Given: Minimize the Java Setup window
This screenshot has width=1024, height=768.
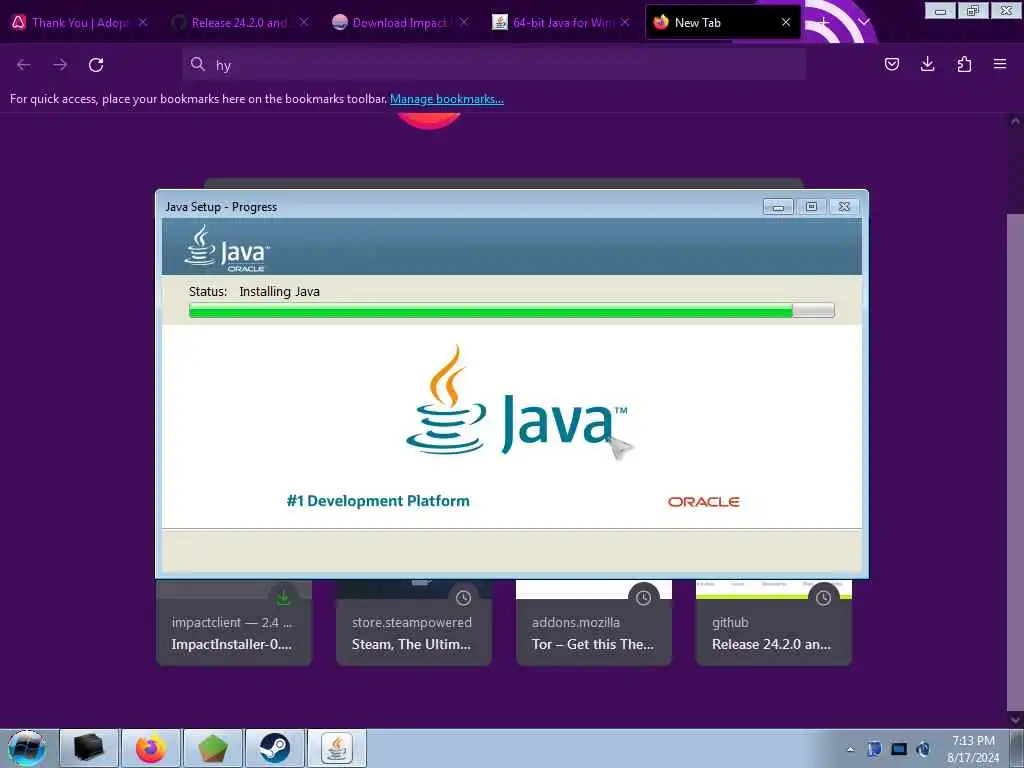Looking at the screenshot, I should coord(778,207).
